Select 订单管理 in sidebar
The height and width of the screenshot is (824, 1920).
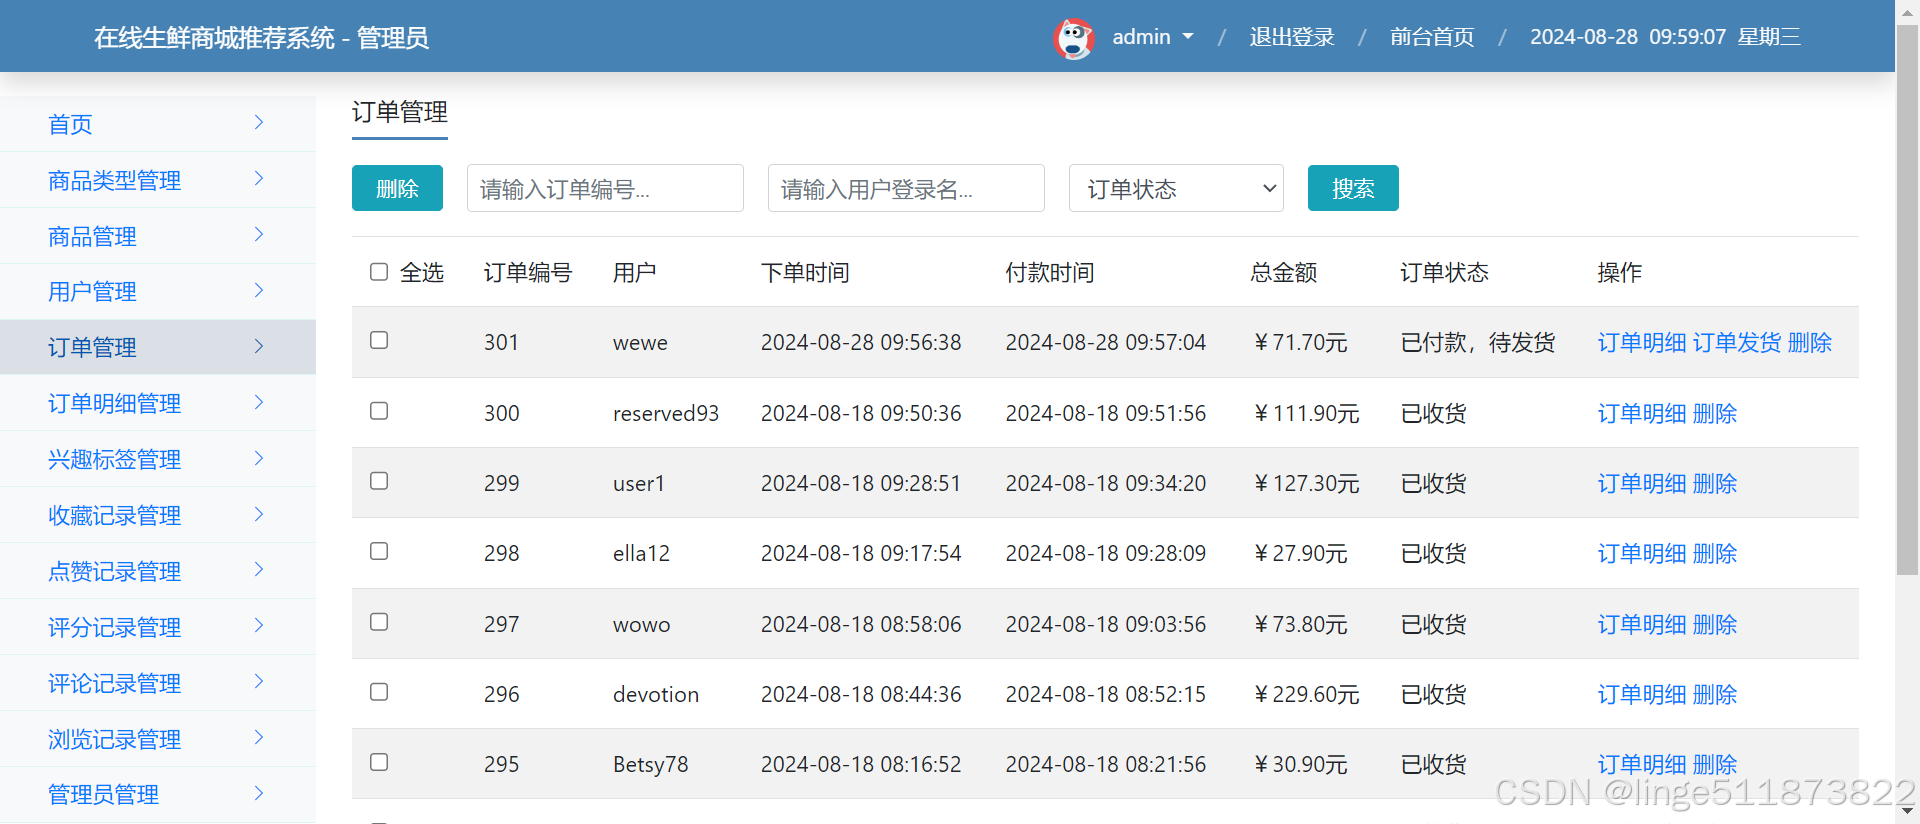[x=158, y=347]
